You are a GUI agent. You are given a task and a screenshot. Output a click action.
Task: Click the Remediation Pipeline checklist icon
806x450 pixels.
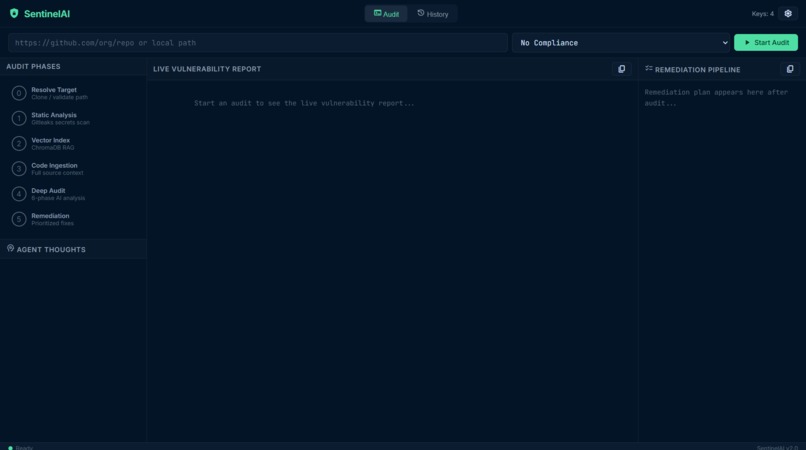(x=649, y=68)
